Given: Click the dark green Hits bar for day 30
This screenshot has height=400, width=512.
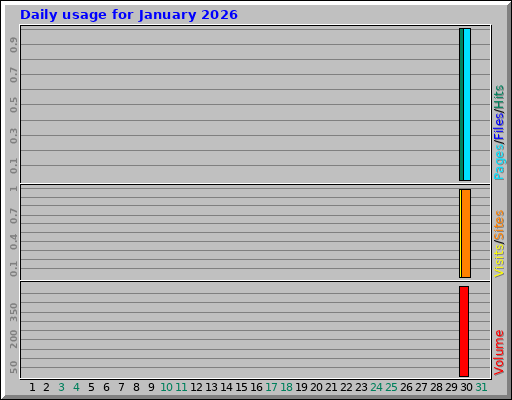Looking at the screenshot, I should point(461,104).
